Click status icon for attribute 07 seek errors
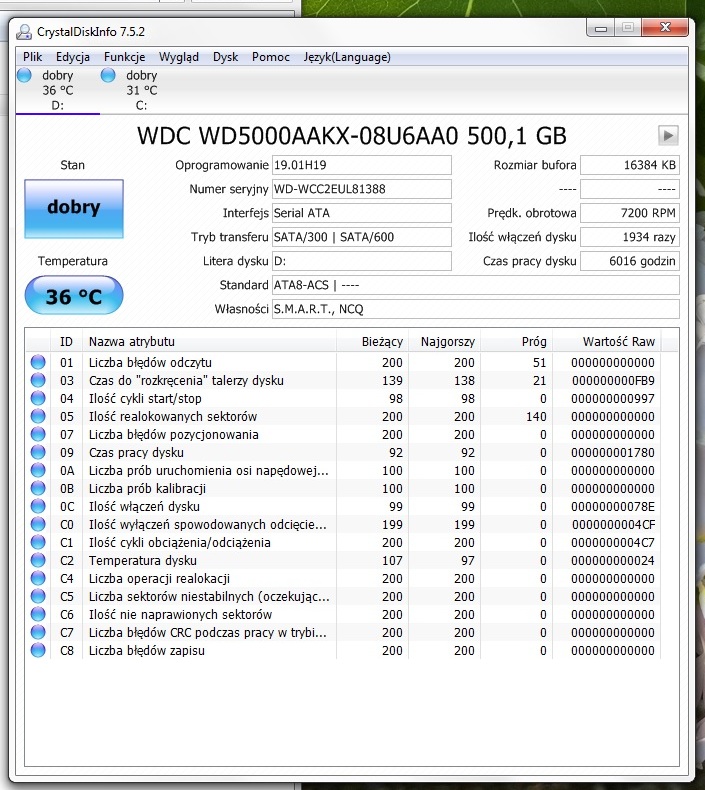 (x=38, y=434)
